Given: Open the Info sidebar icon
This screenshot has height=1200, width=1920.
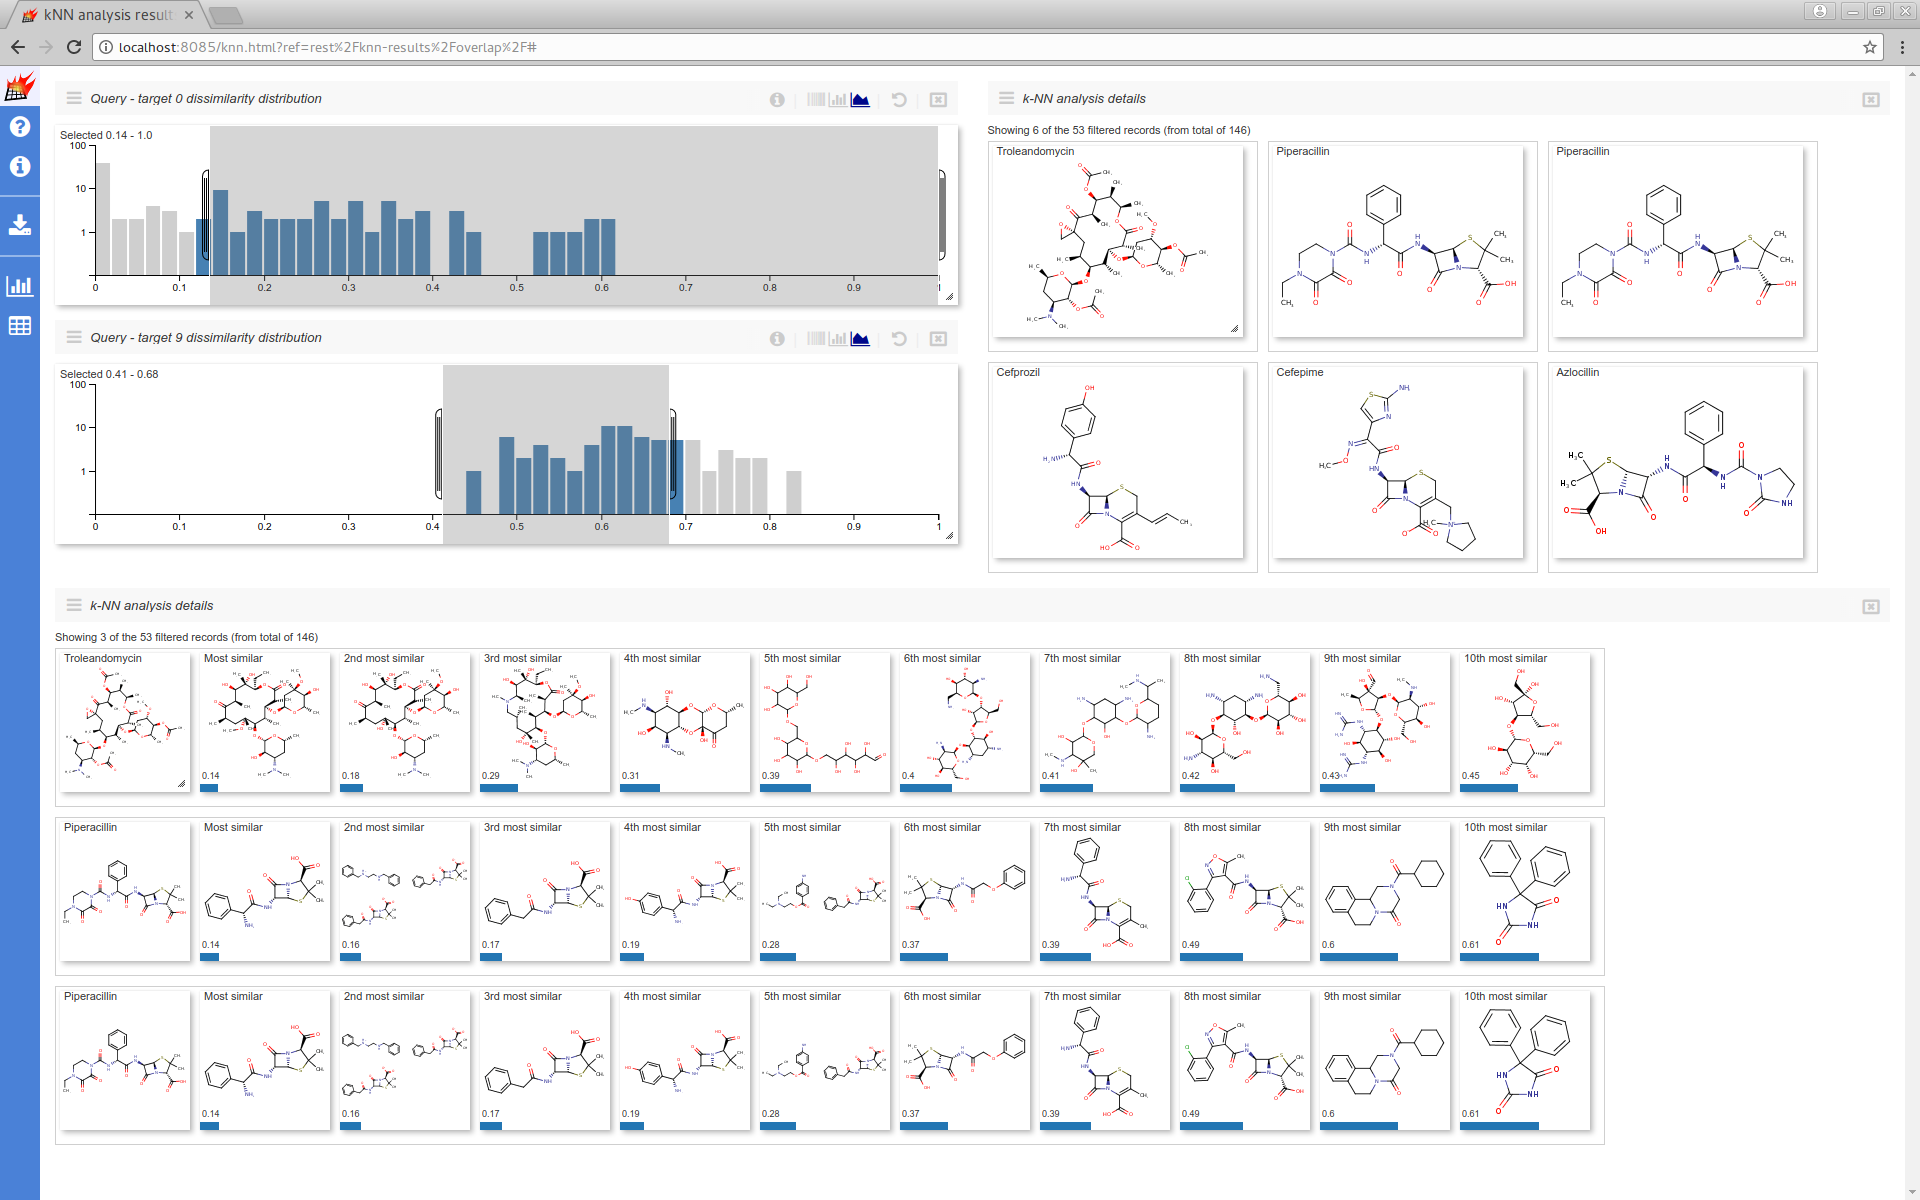Looking at the screenshot, I should tap(19, 167).
